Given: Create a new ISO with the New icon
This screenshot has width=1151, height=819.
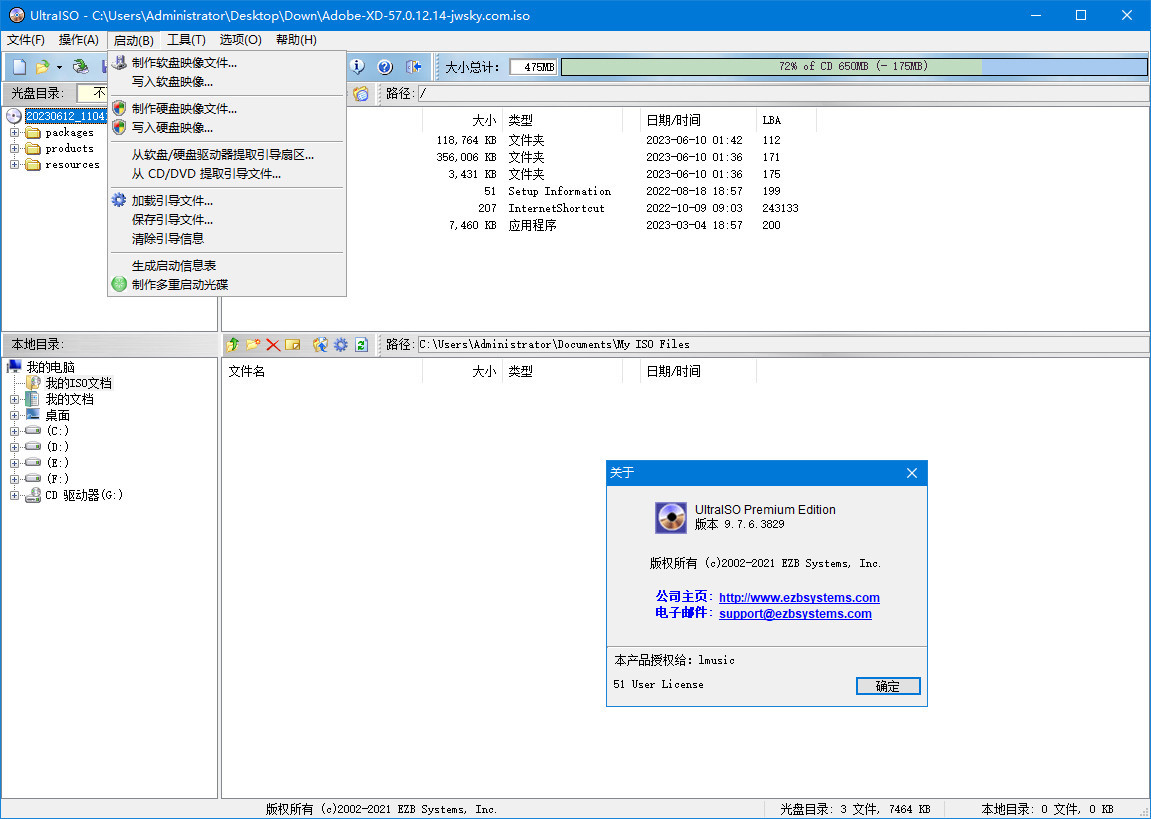Looking at the screenshot, I should click(x=20, y=67).
